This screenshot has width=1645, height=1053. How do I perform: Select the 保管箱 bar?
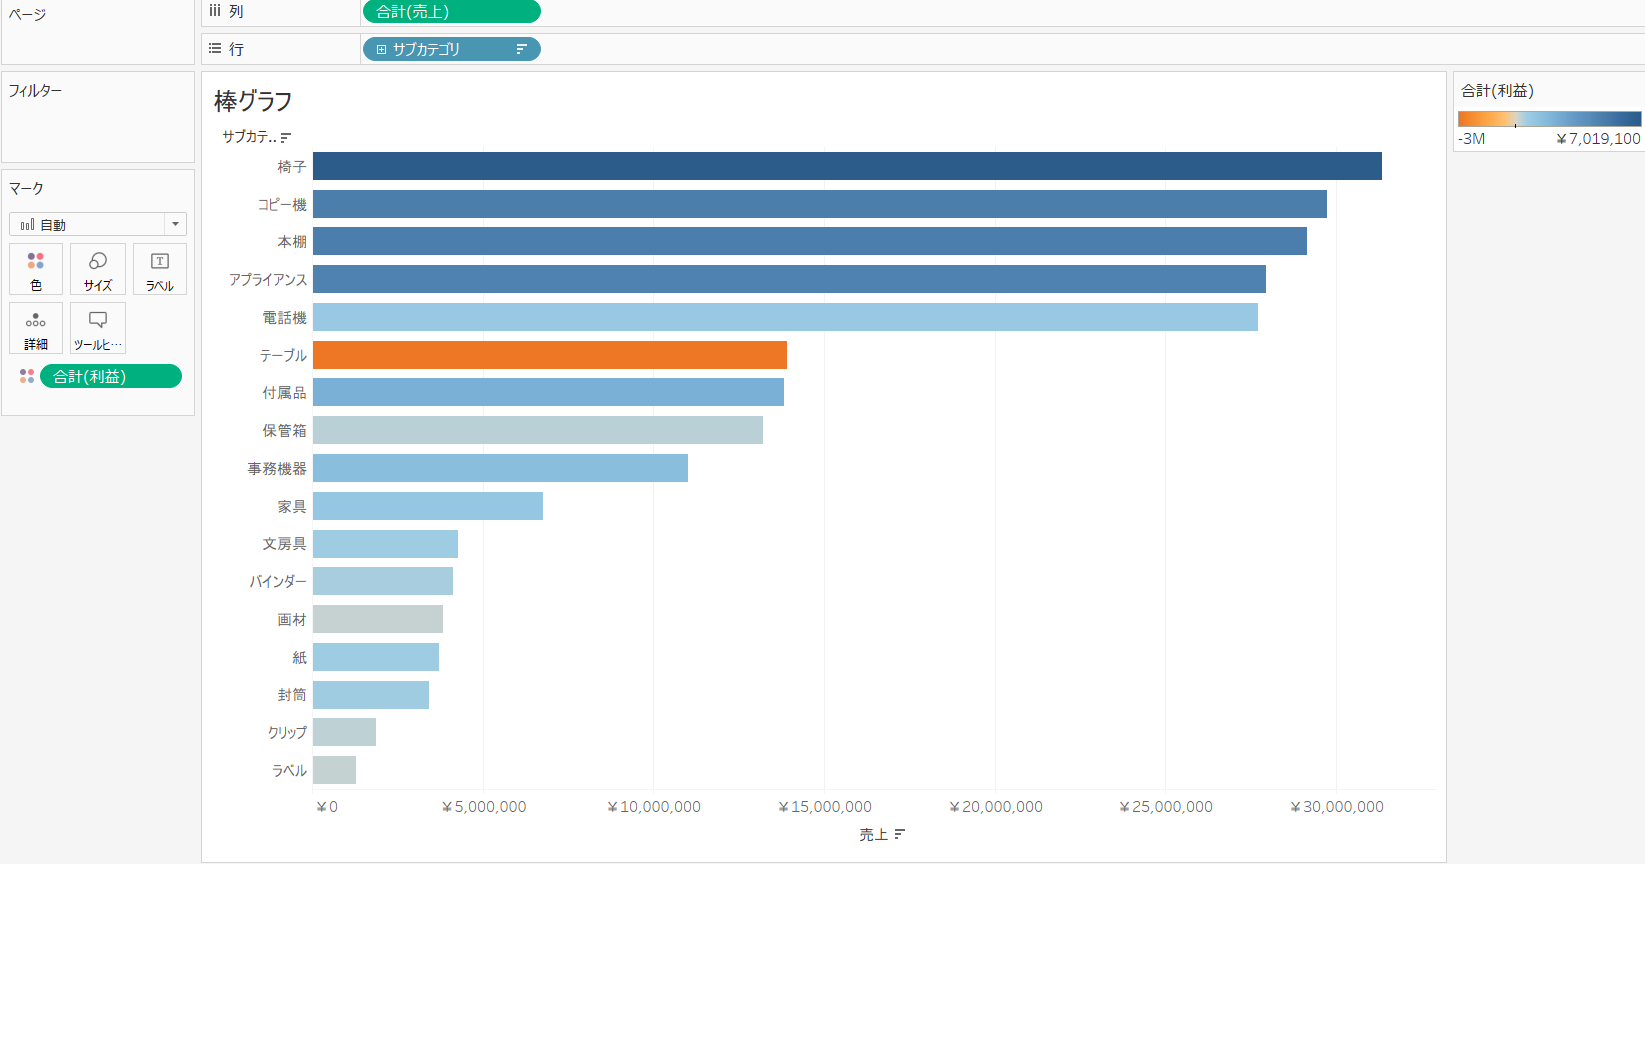pos(538,430)
